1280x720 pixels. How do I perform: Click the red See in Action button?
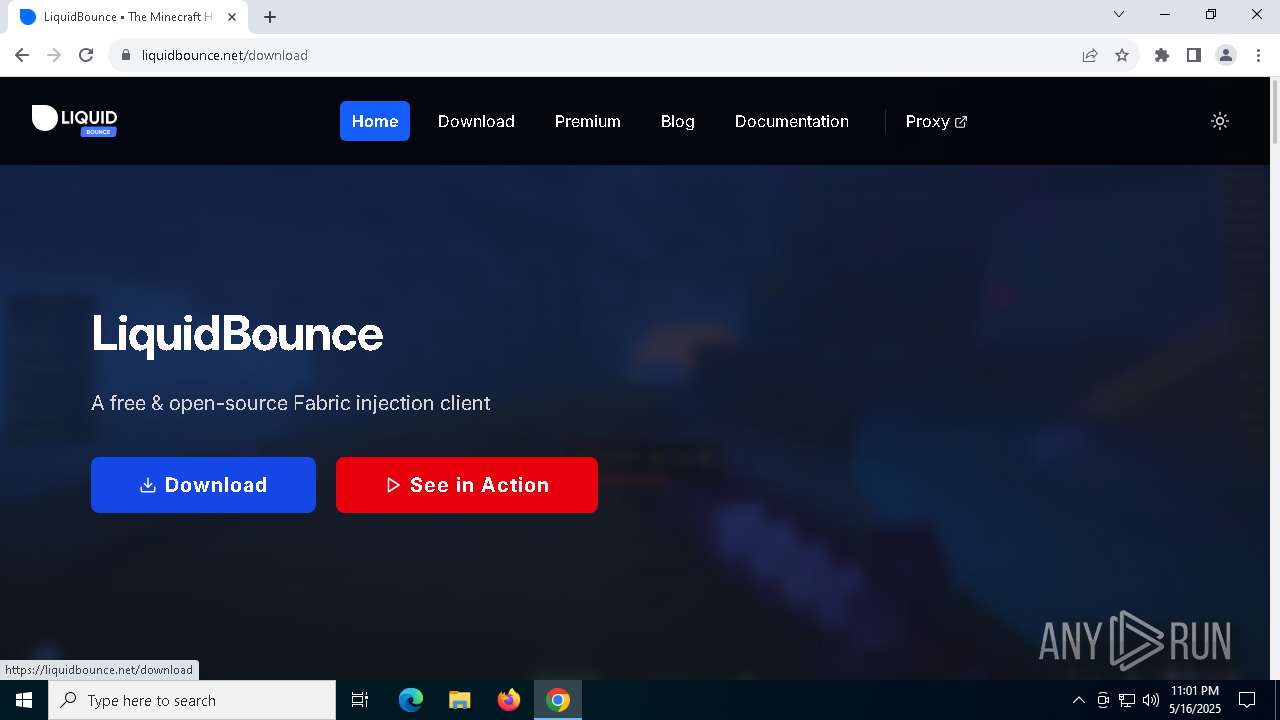coord(467,485)
